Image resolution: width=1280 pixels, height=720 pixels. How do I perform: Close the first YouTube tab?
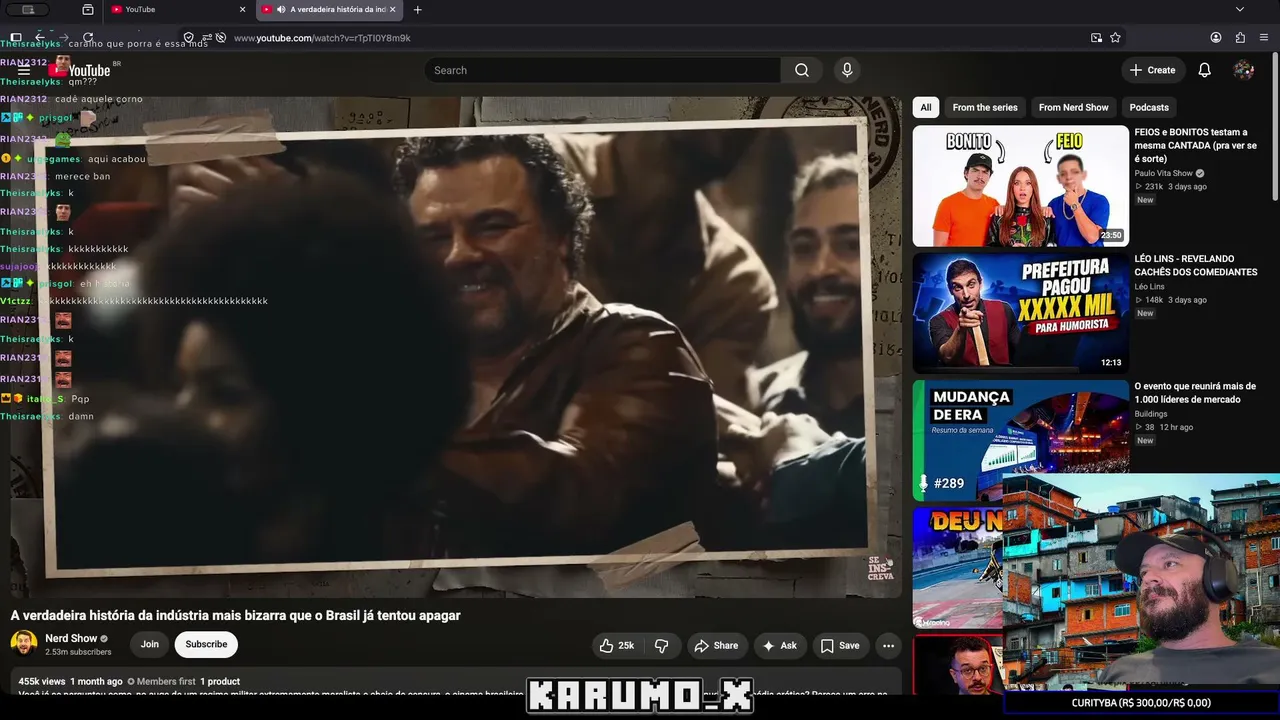[x=242, y=10]
